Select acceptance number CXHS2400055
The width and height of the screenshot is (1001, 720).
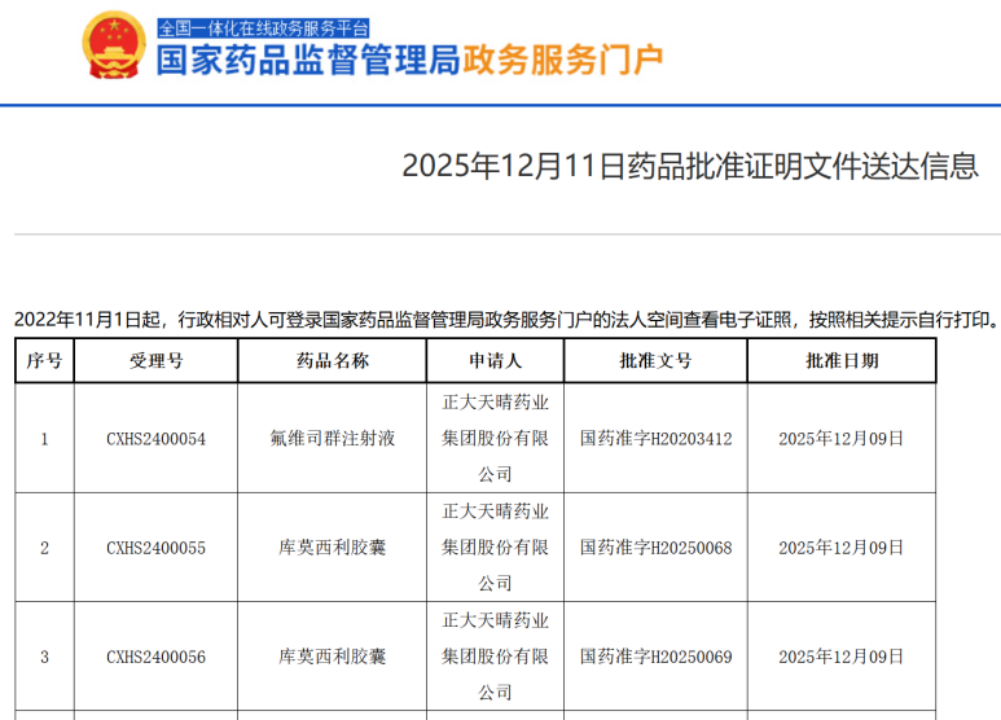point(156,548)
